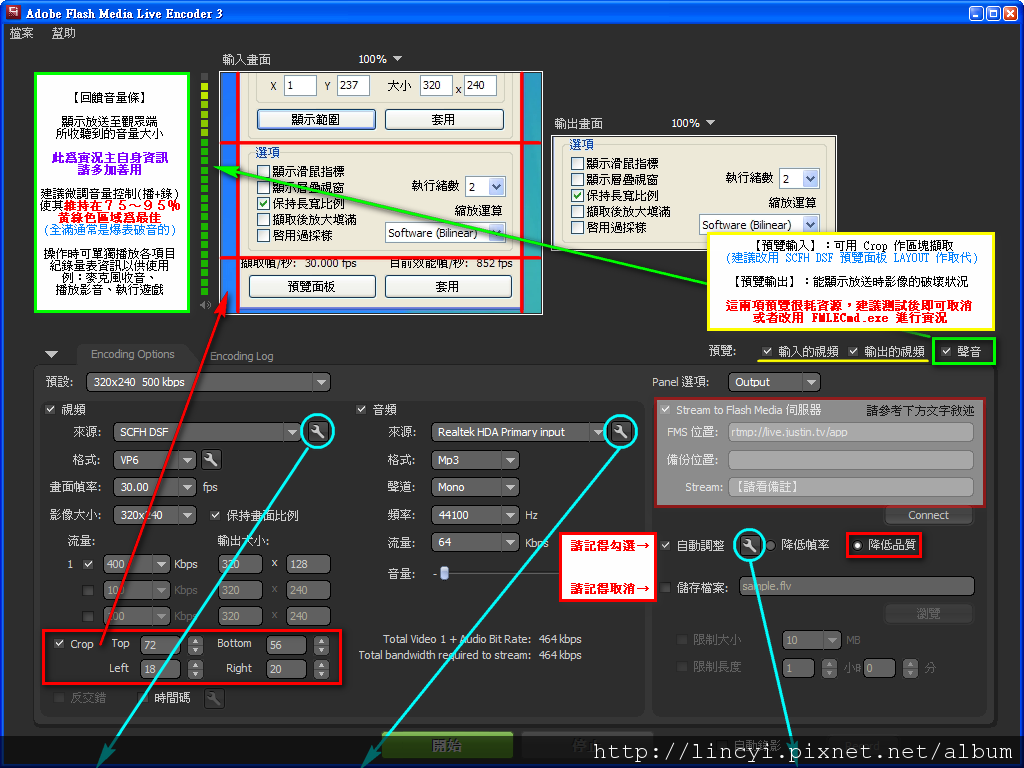The image size is (1024, 768).
Task: Click the Flash Media Encoder title bar icon
Action: pyautogui.click(x=13, y=12)
